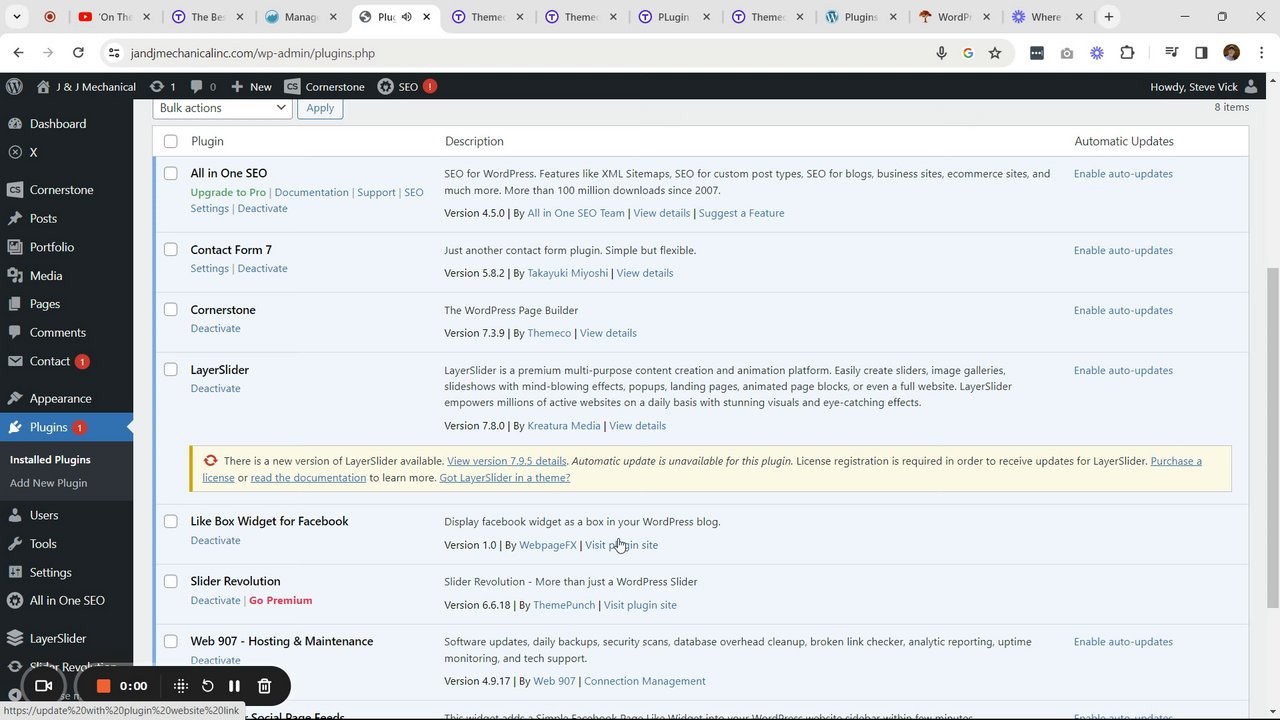Click the WordPress logo in admin bar
The height and width of the screenshot is (720, 1280).
point(14,87)
